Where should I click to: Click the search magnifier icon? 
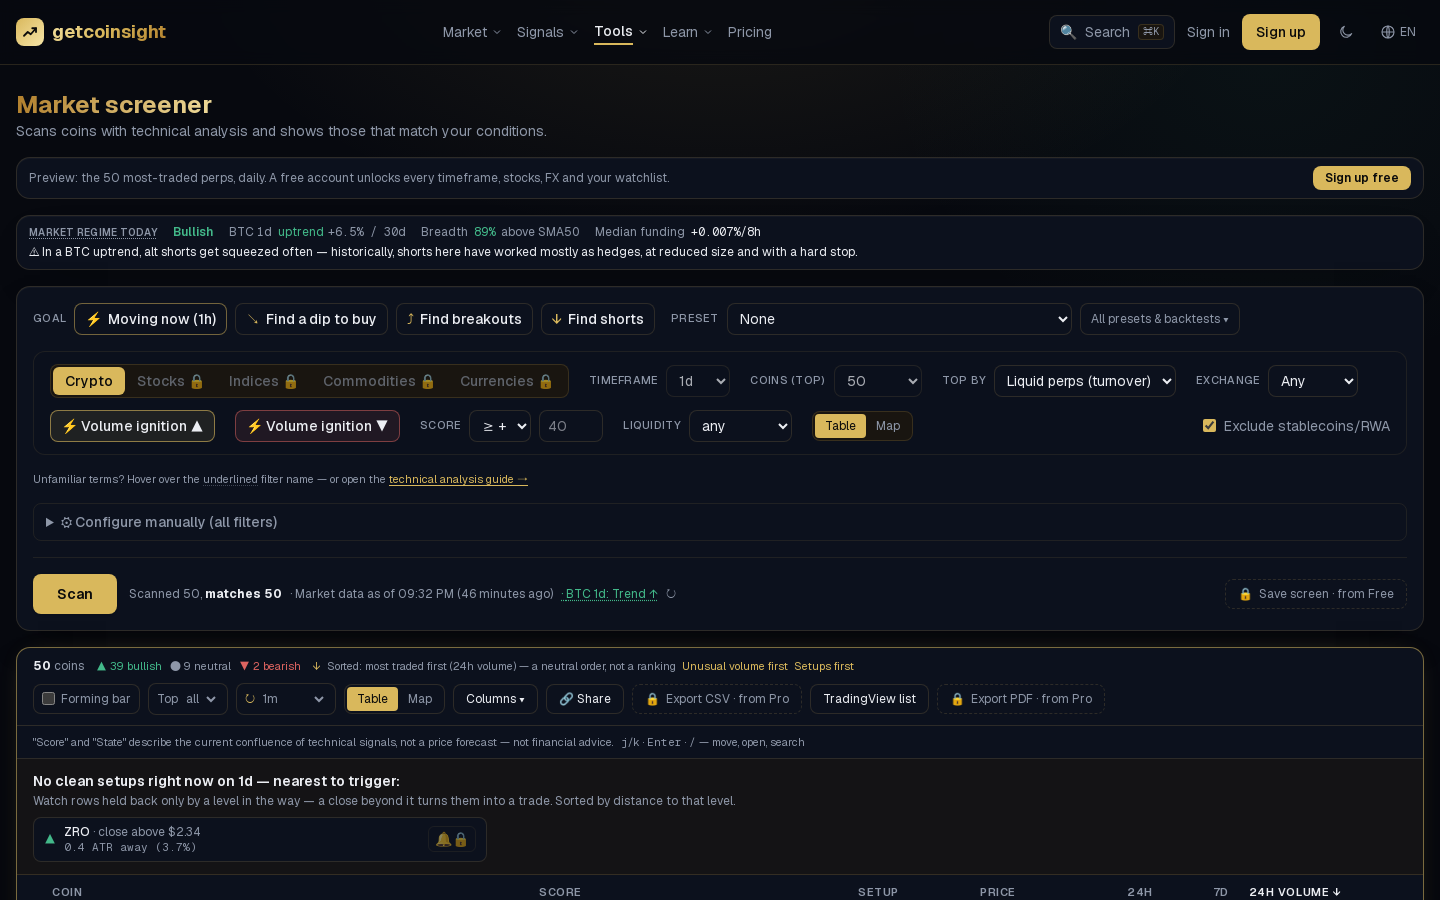pyautogui.click(x=1068, y=32)
